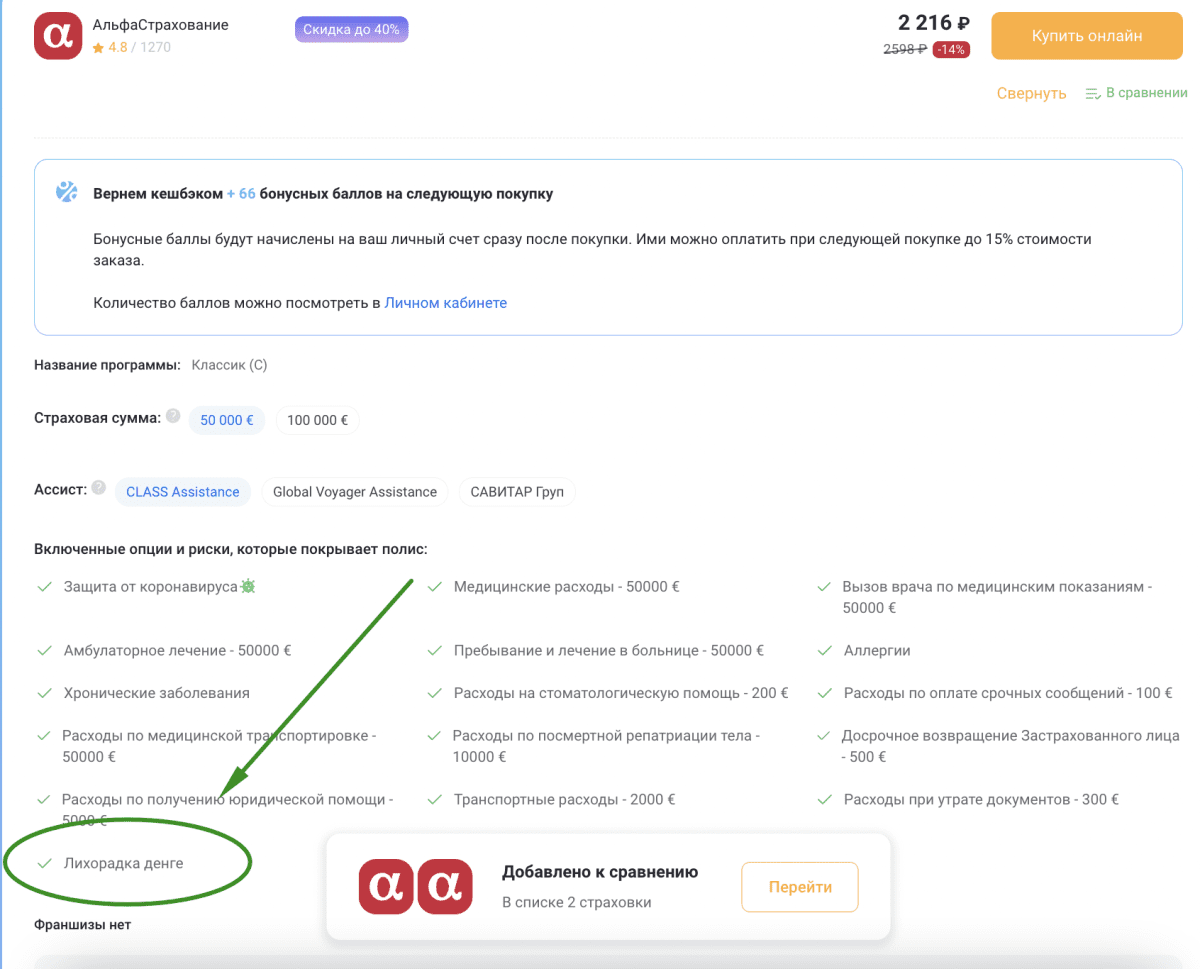Click the -14% discount badge
The width and height of the screenshot is (1200, 969).
[951, 50]
